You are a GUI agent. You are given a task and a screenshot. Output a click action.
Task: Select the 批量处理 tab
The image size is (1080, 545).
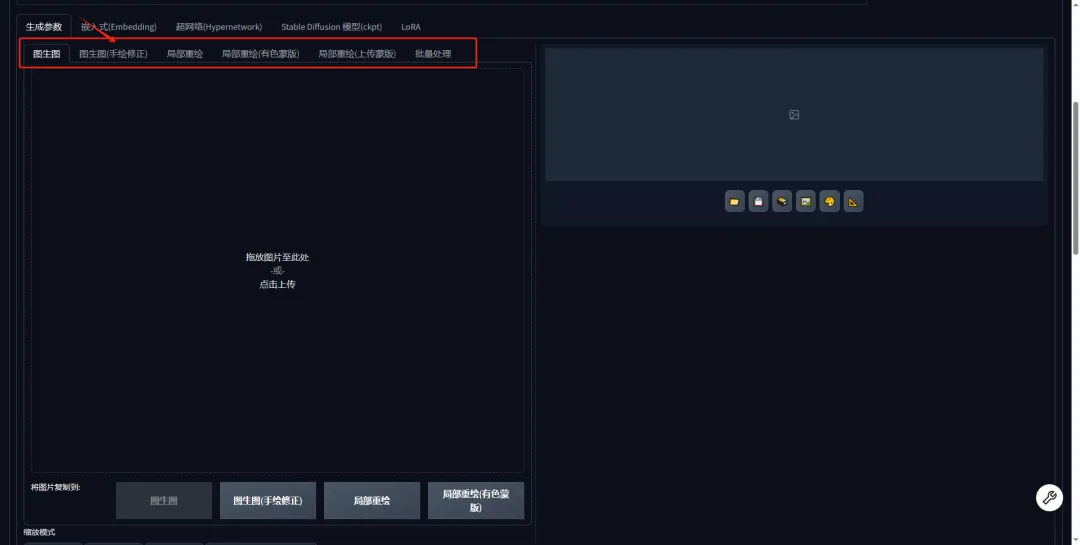coord(433,54)
